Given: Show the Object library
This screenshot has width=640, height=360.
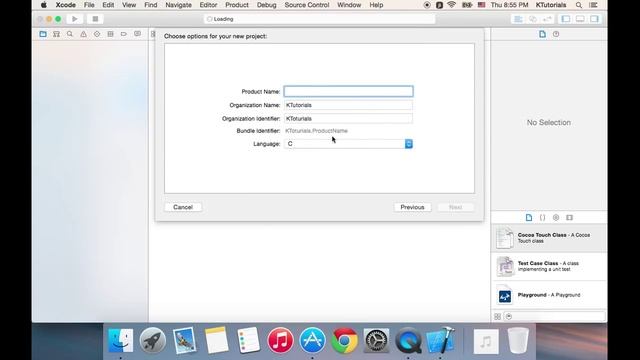Looking at the screenshot, I should click(556, 218).
